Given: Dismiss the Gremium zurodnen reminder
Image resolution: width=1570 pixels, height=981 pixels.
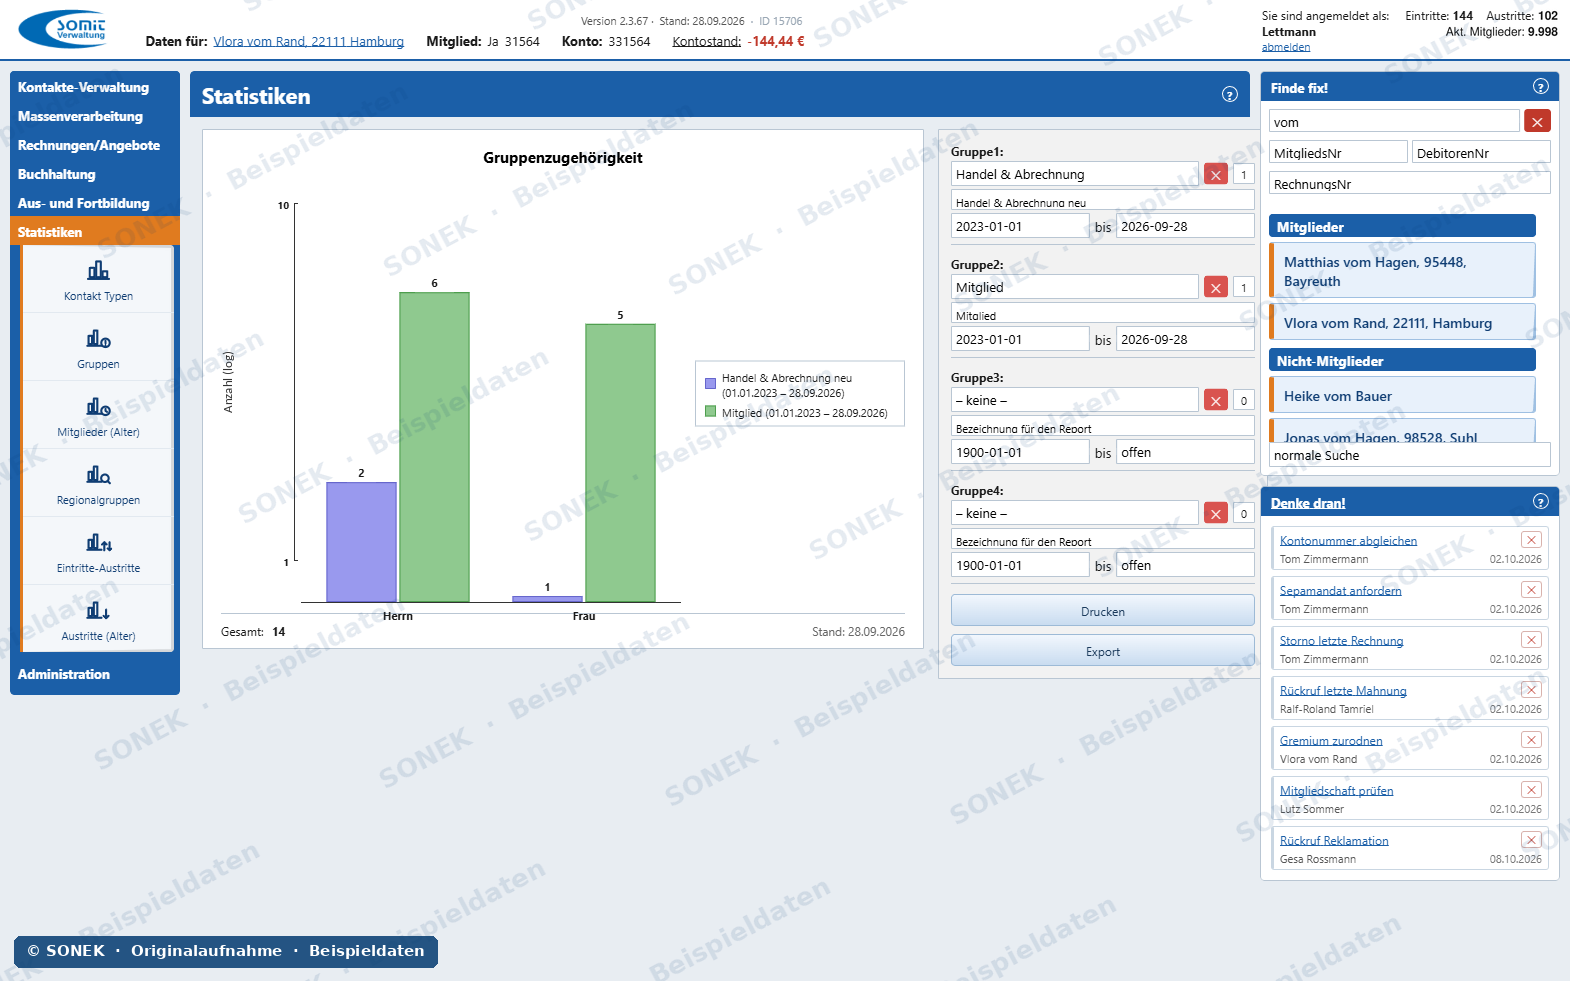Looking at the screenshot, I should click(x=1531, y=740).
